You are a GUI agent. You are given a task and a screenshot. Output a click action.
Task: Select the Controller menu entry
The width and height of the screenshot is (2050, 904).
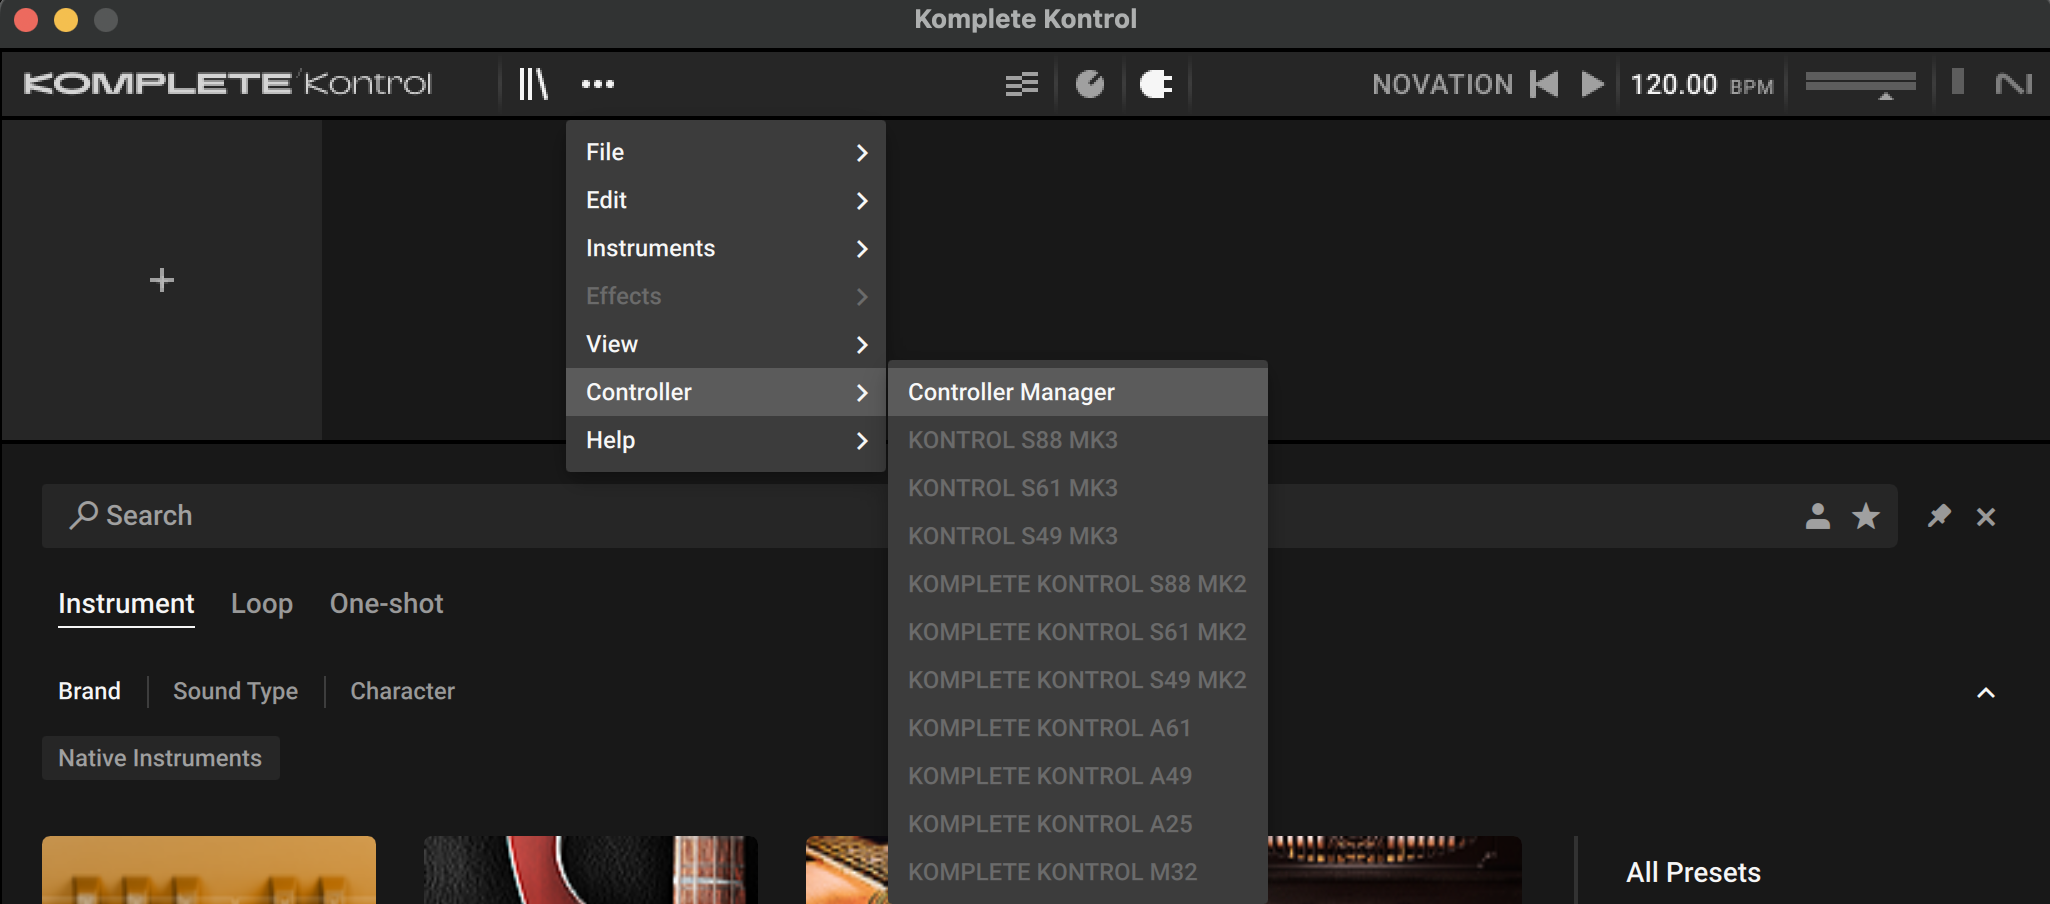(726, 392)
